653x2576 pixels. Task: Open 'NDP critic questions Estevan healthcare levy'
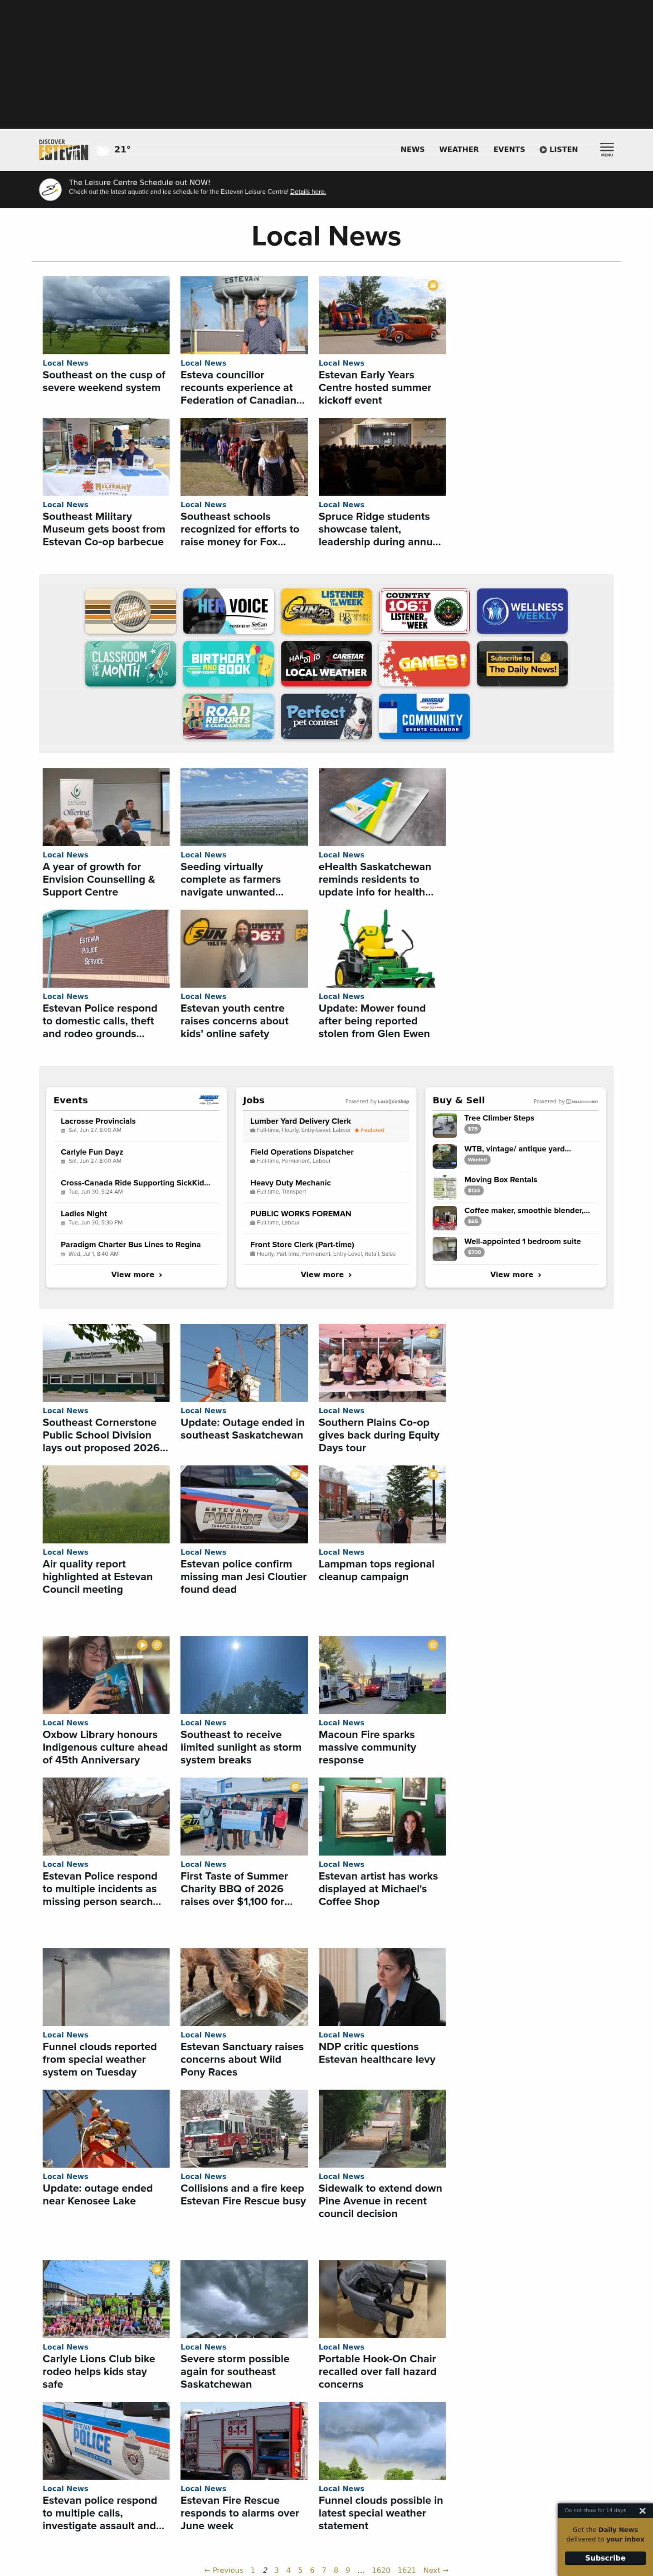[377, 2053]
